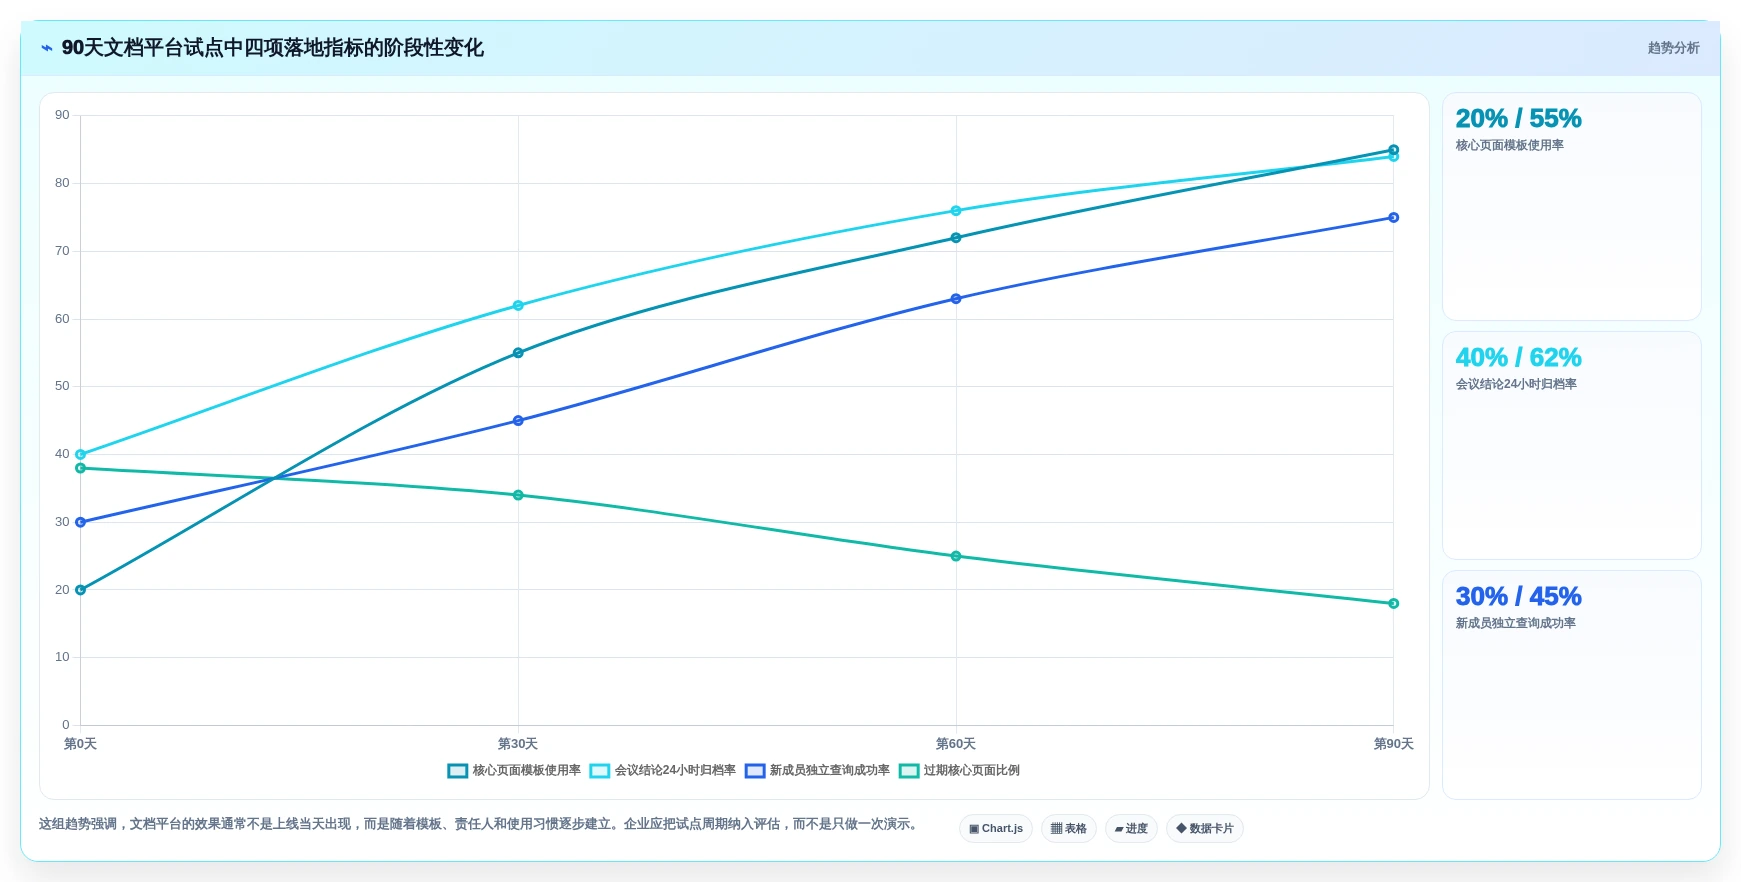The height and width of the screenshot is (882, 1741).
Task: Click the 新成员独立查询成功率 data point at 第90天
Action: [1393, 218]
